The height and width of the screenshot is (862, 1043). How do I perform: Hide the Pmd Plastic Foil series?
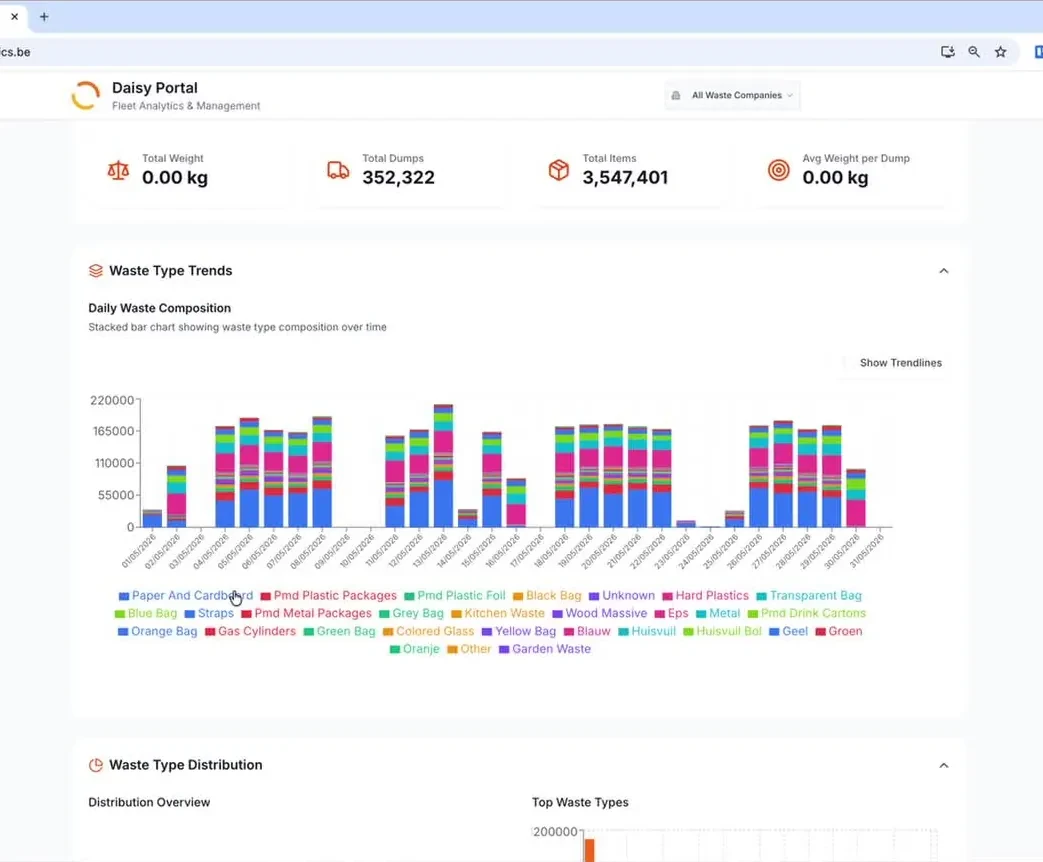(455, 595)
